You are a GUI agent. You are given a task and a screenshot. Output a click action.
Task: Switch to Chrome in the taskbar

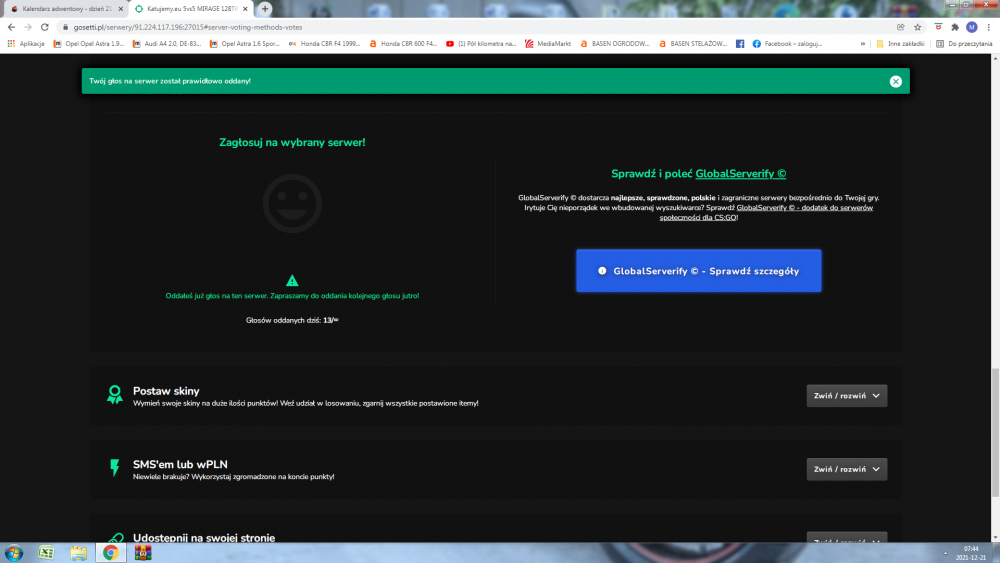(x=110, y=553)
